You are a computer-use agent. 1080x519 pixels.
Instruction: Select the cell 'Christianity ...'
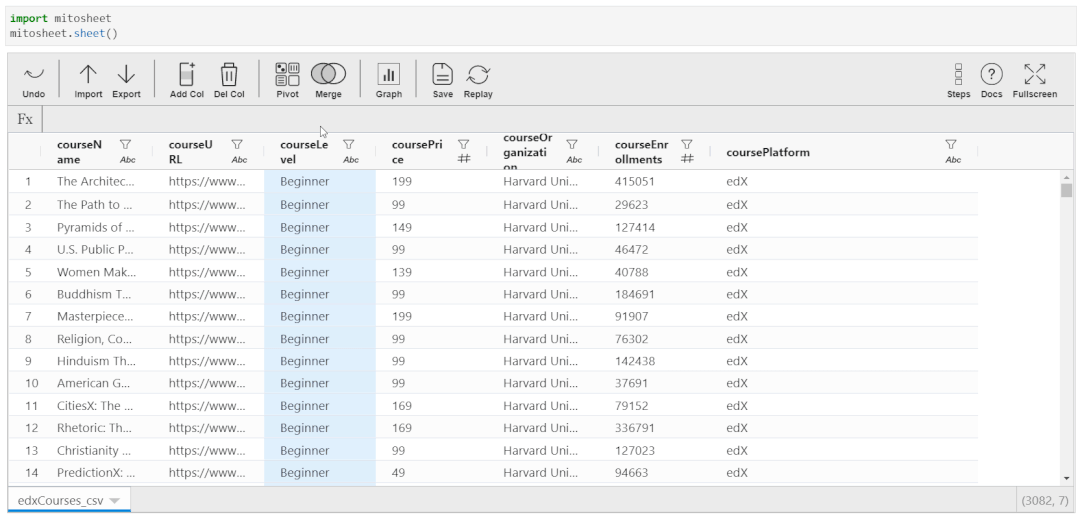point(96,450)
